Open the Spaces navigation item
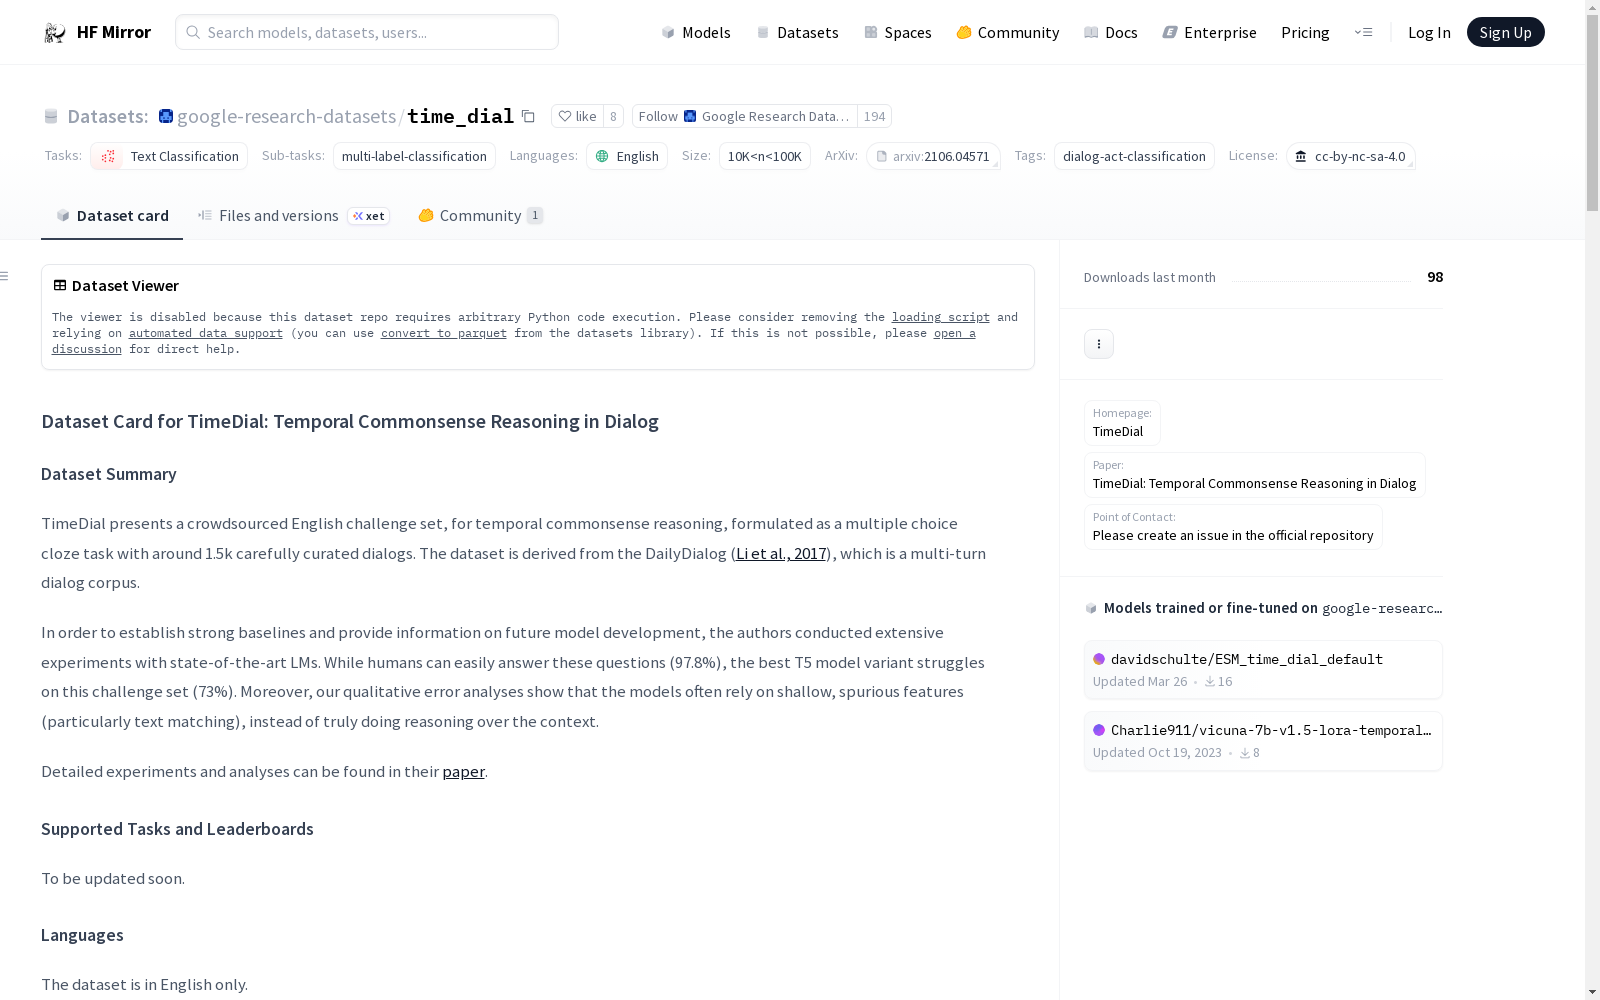Viewport: 1600px width, 1000px height. 898,32
